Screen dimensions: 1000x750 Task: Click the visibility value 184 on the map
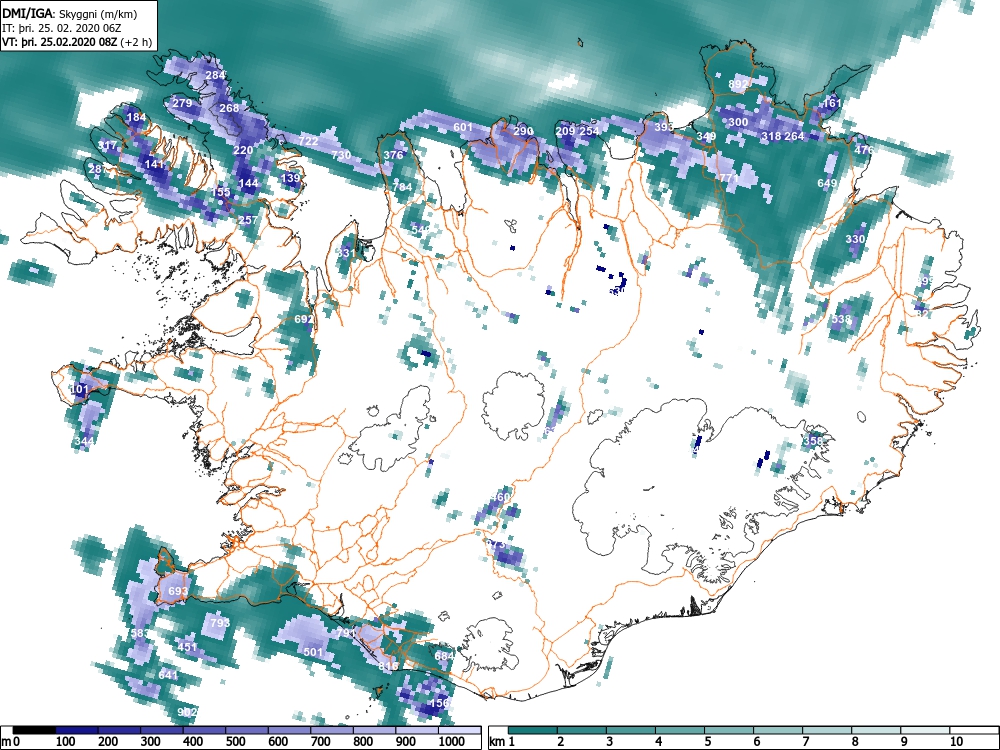[136, 117]
